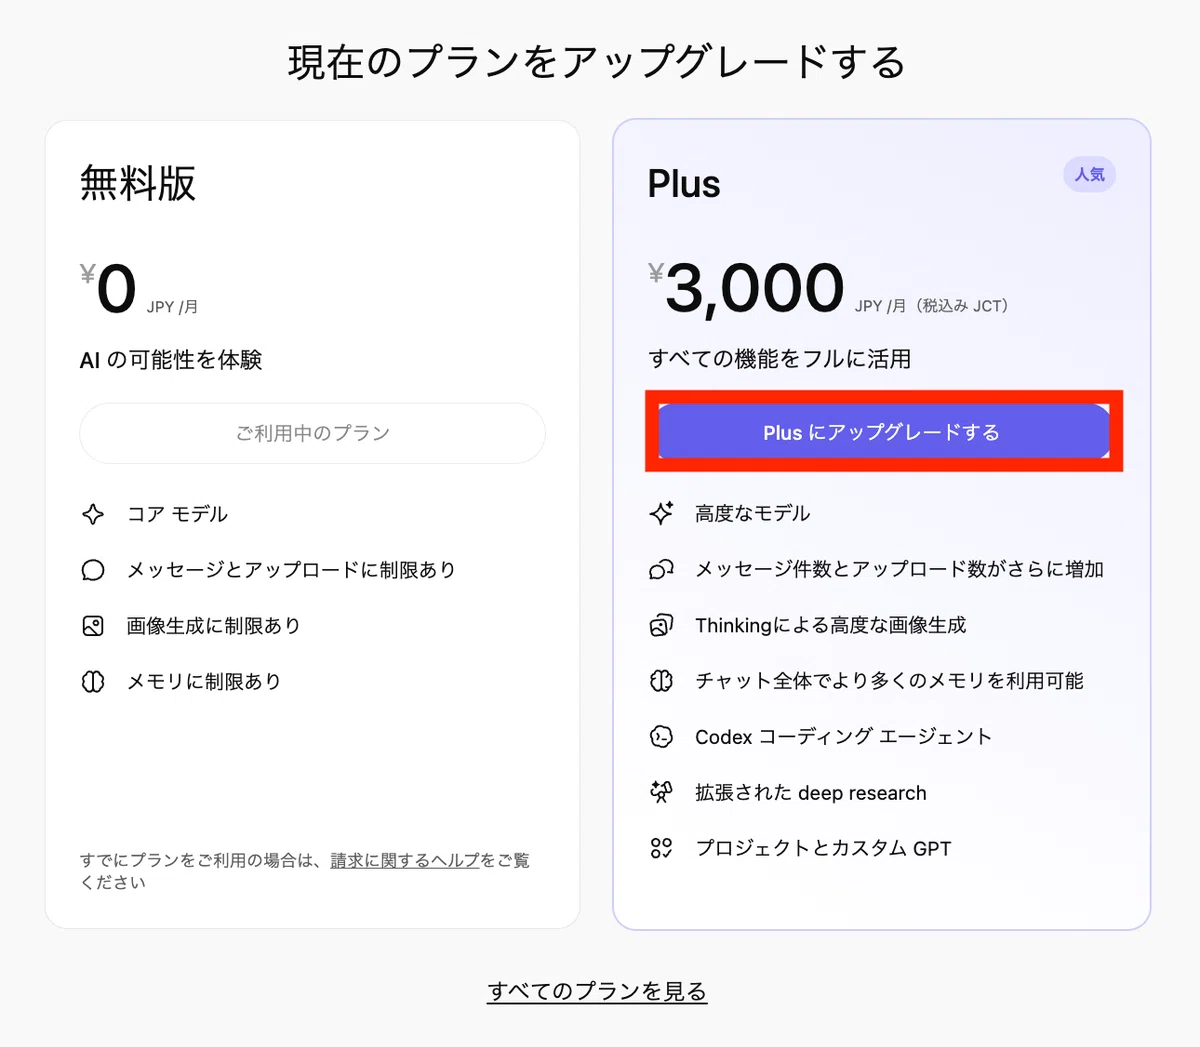Select the Plus plan heading
The width and height of the screenshot is (1200, 1047).
coord(684,184)
